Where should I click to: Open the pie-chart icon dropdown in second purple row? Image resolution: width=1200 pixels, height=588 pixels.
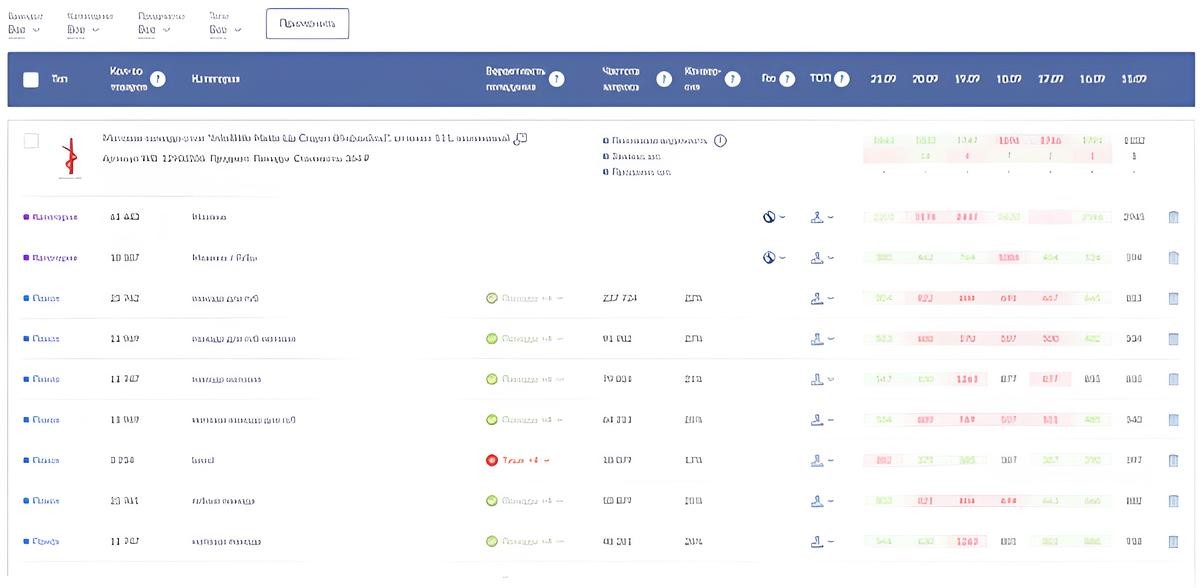(774, 258)
